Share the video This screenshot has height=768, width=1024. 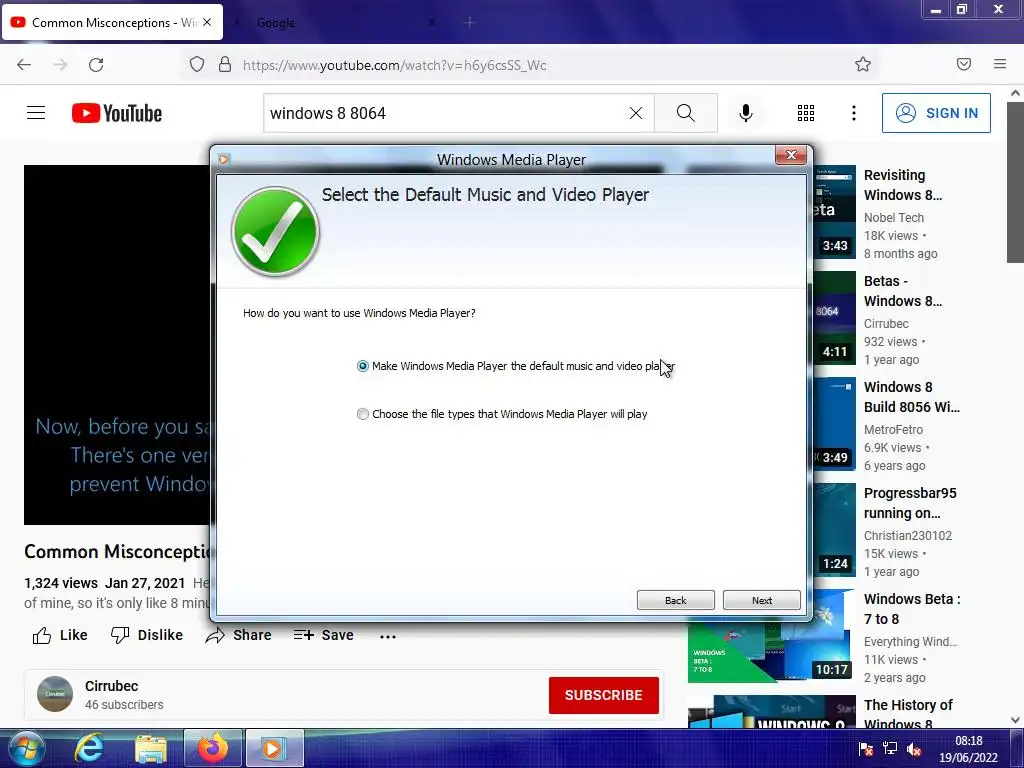point(238,635)
